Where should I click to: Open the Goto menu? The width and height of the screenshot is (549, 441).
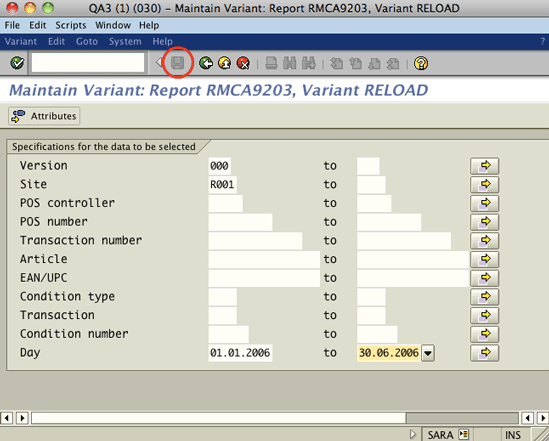86,41
